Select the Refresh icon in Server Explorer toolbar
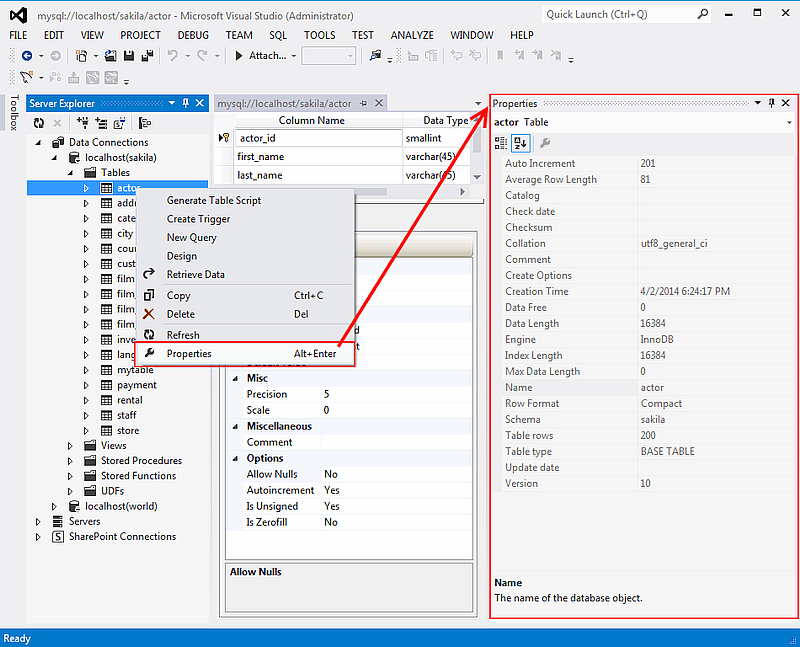This screenshot has width=800, height=647. click(38, 121)
